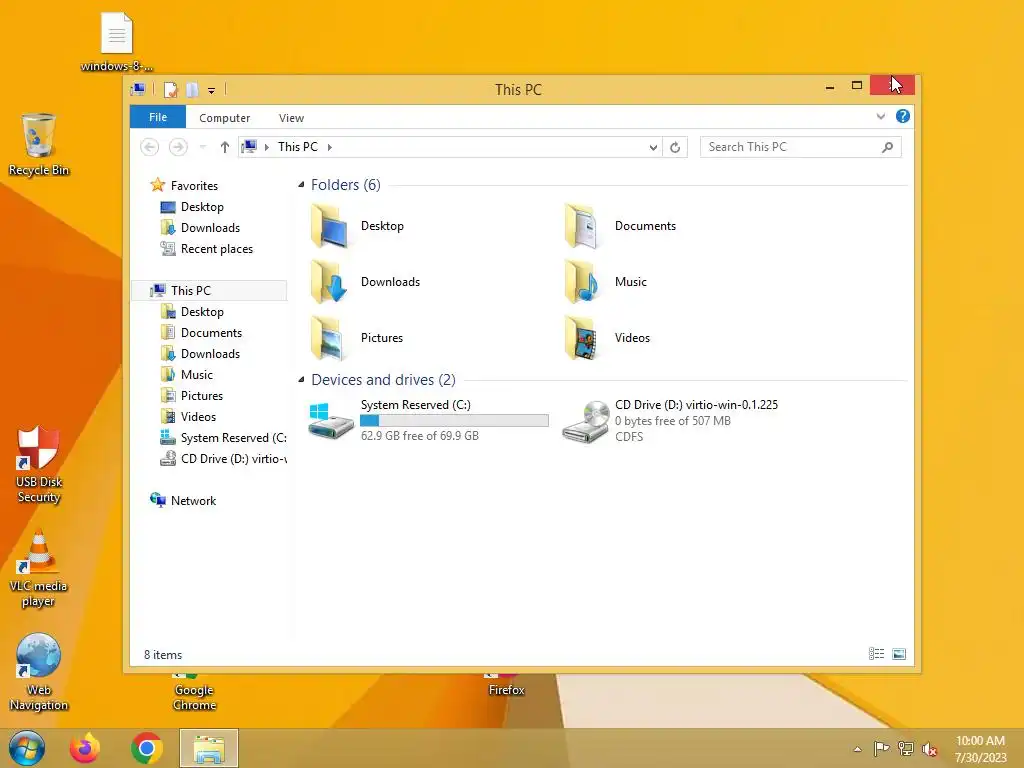Launch Google Chrome from the taskbar
This screenshot has width=1024, height=768.
(x=147, y=748)
